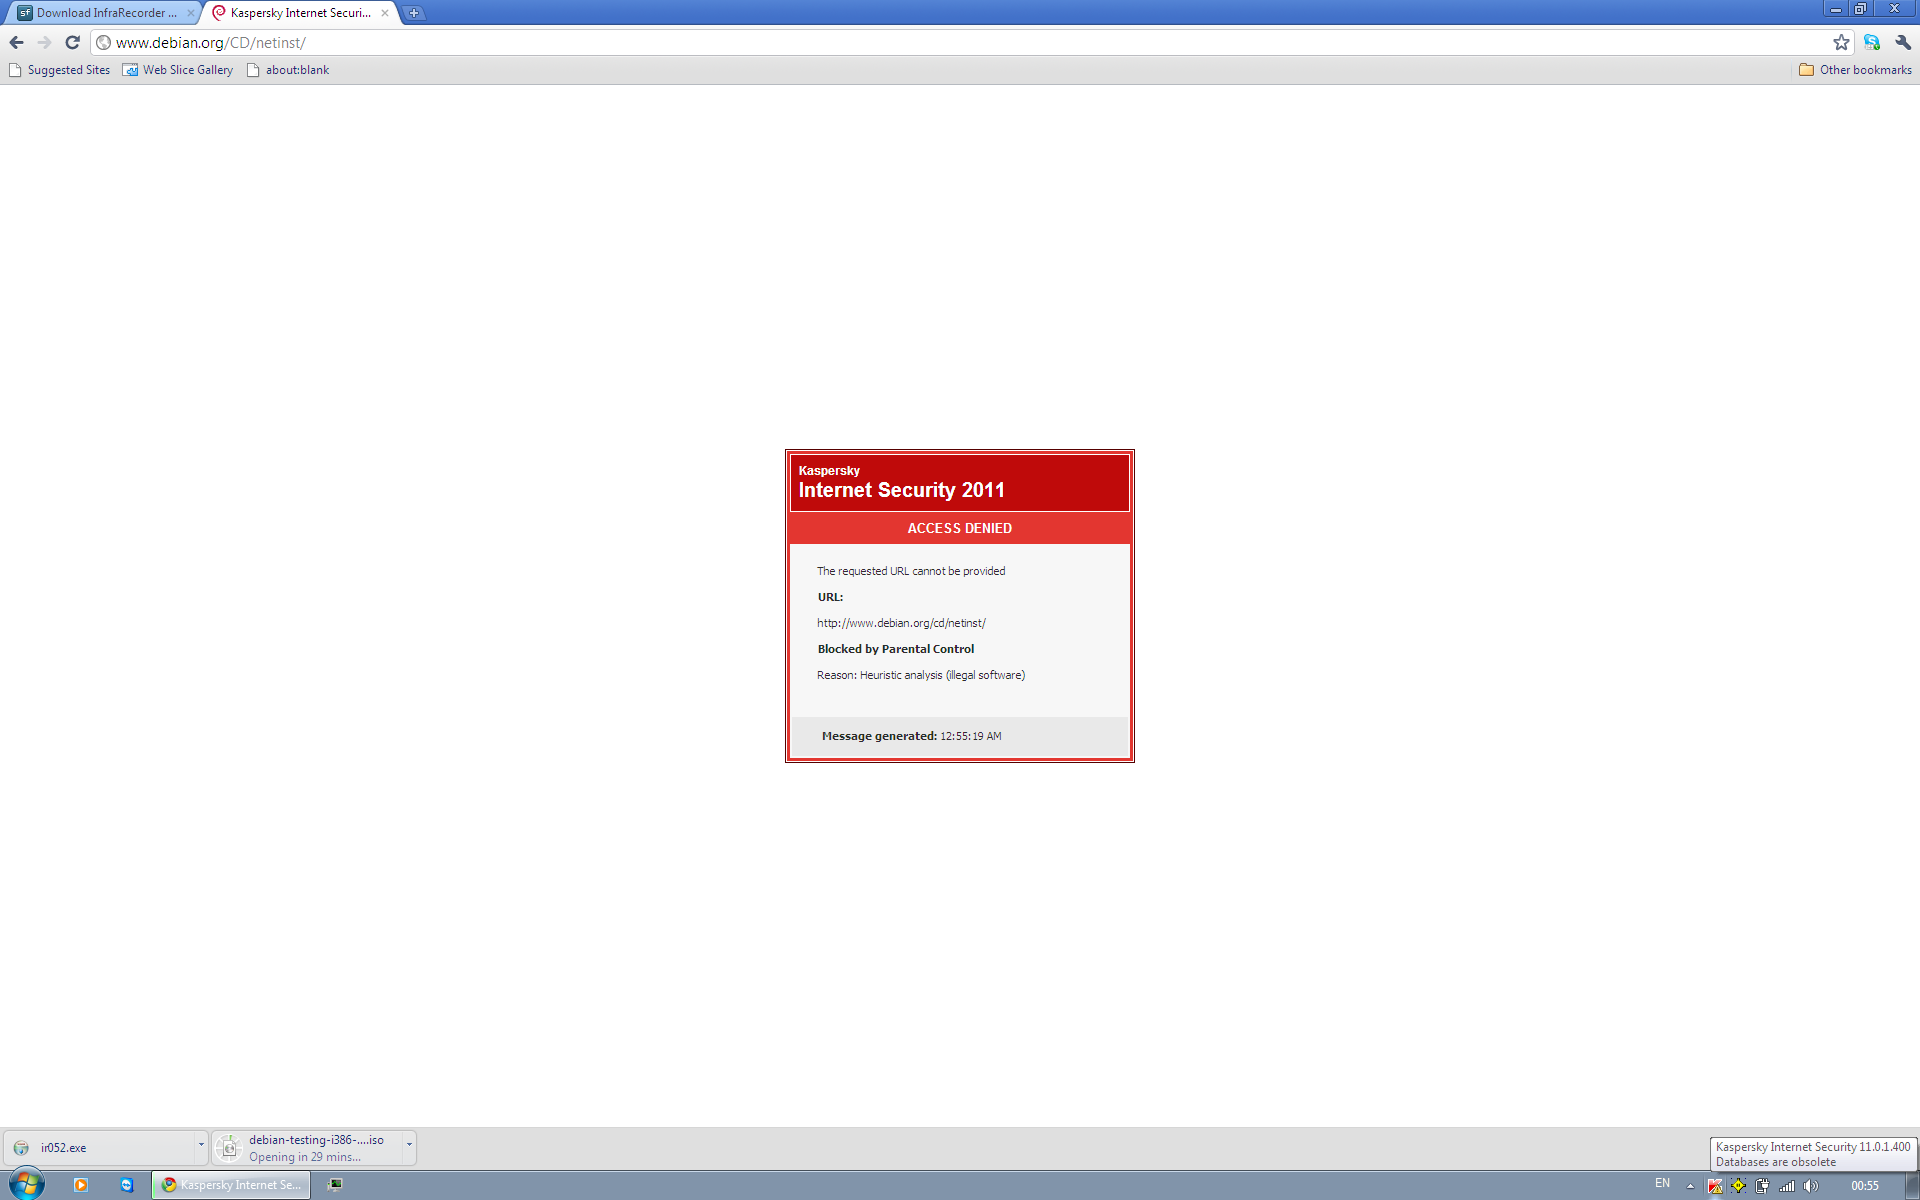Click the browser back arrow
This screenshot has width=1920, height=1200.
coord(16,42)
